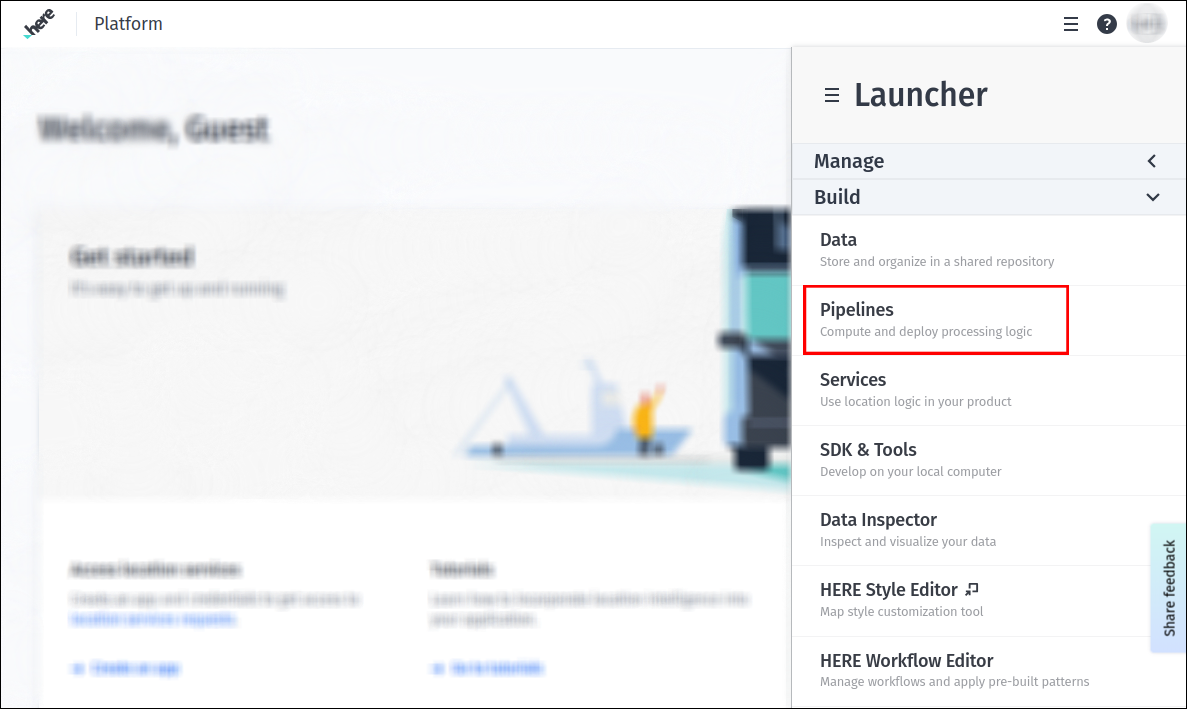Screen dimensions: 1187x709
Task: Click the Build section header
Action: (x=989, y=197)
